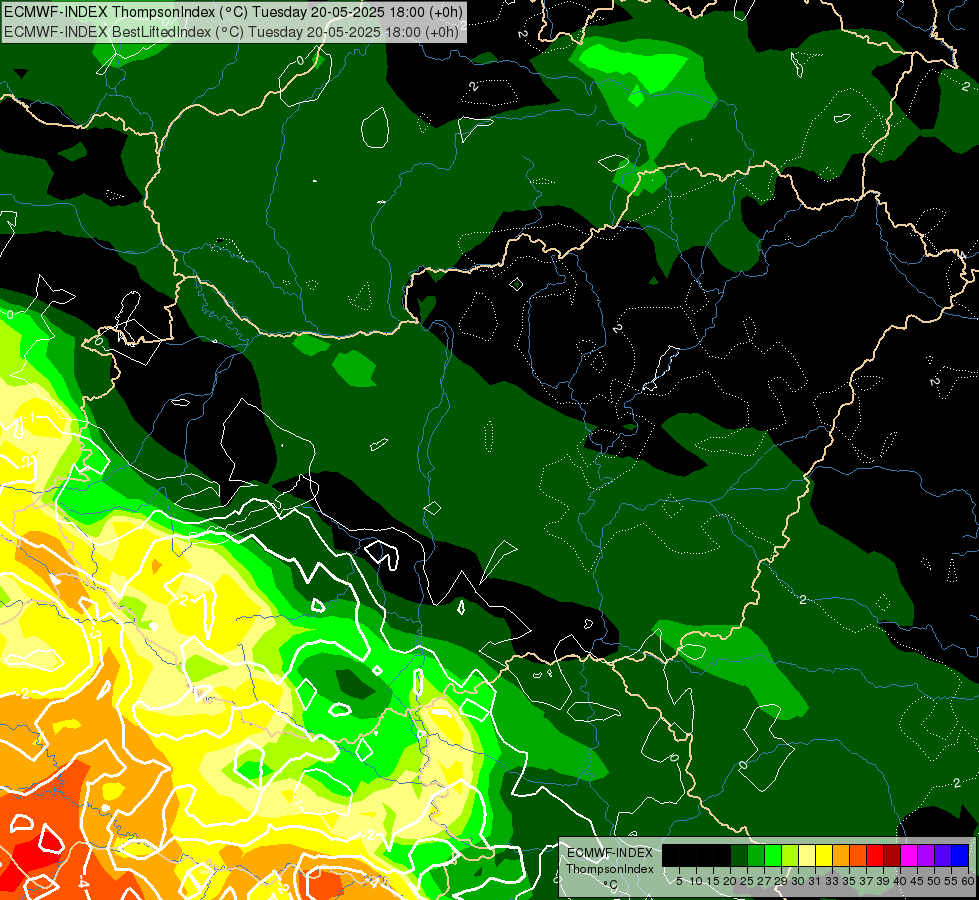979x900 pixels.
Task: Click the blue 55–60 legend swatch
Action: click(960, 855)
